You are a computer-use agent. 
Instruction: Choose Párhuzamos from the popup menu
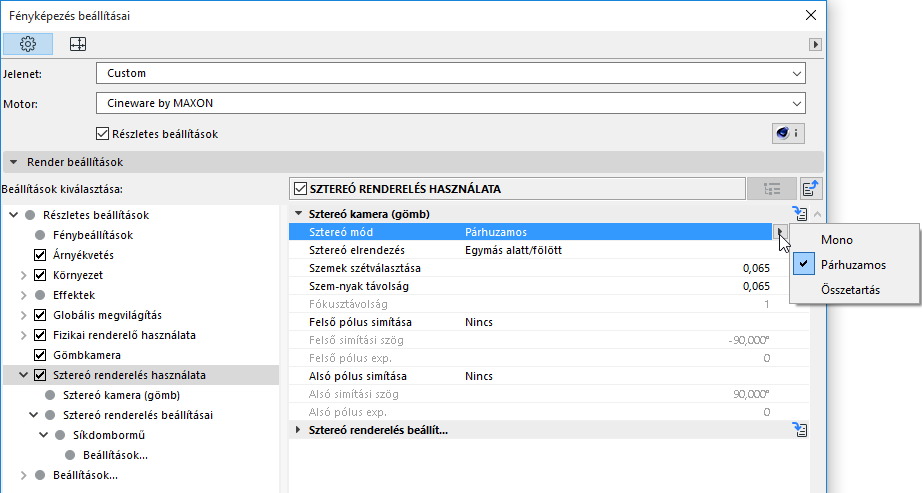[x=854, y=265]
